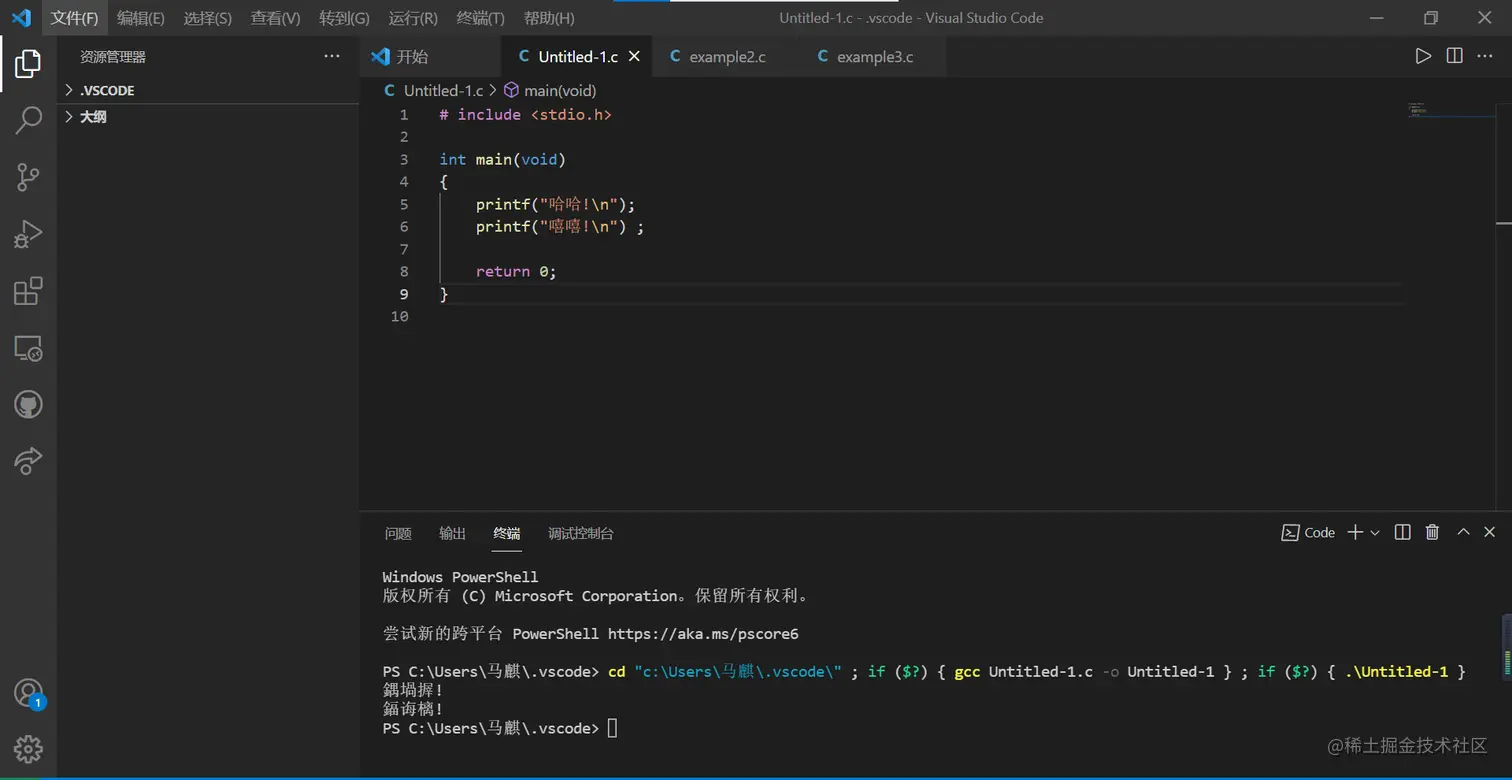This screenshot has width=1512, height=780.
Task: Open the editor's more actions '...' button
Action: pos(1486,56)
